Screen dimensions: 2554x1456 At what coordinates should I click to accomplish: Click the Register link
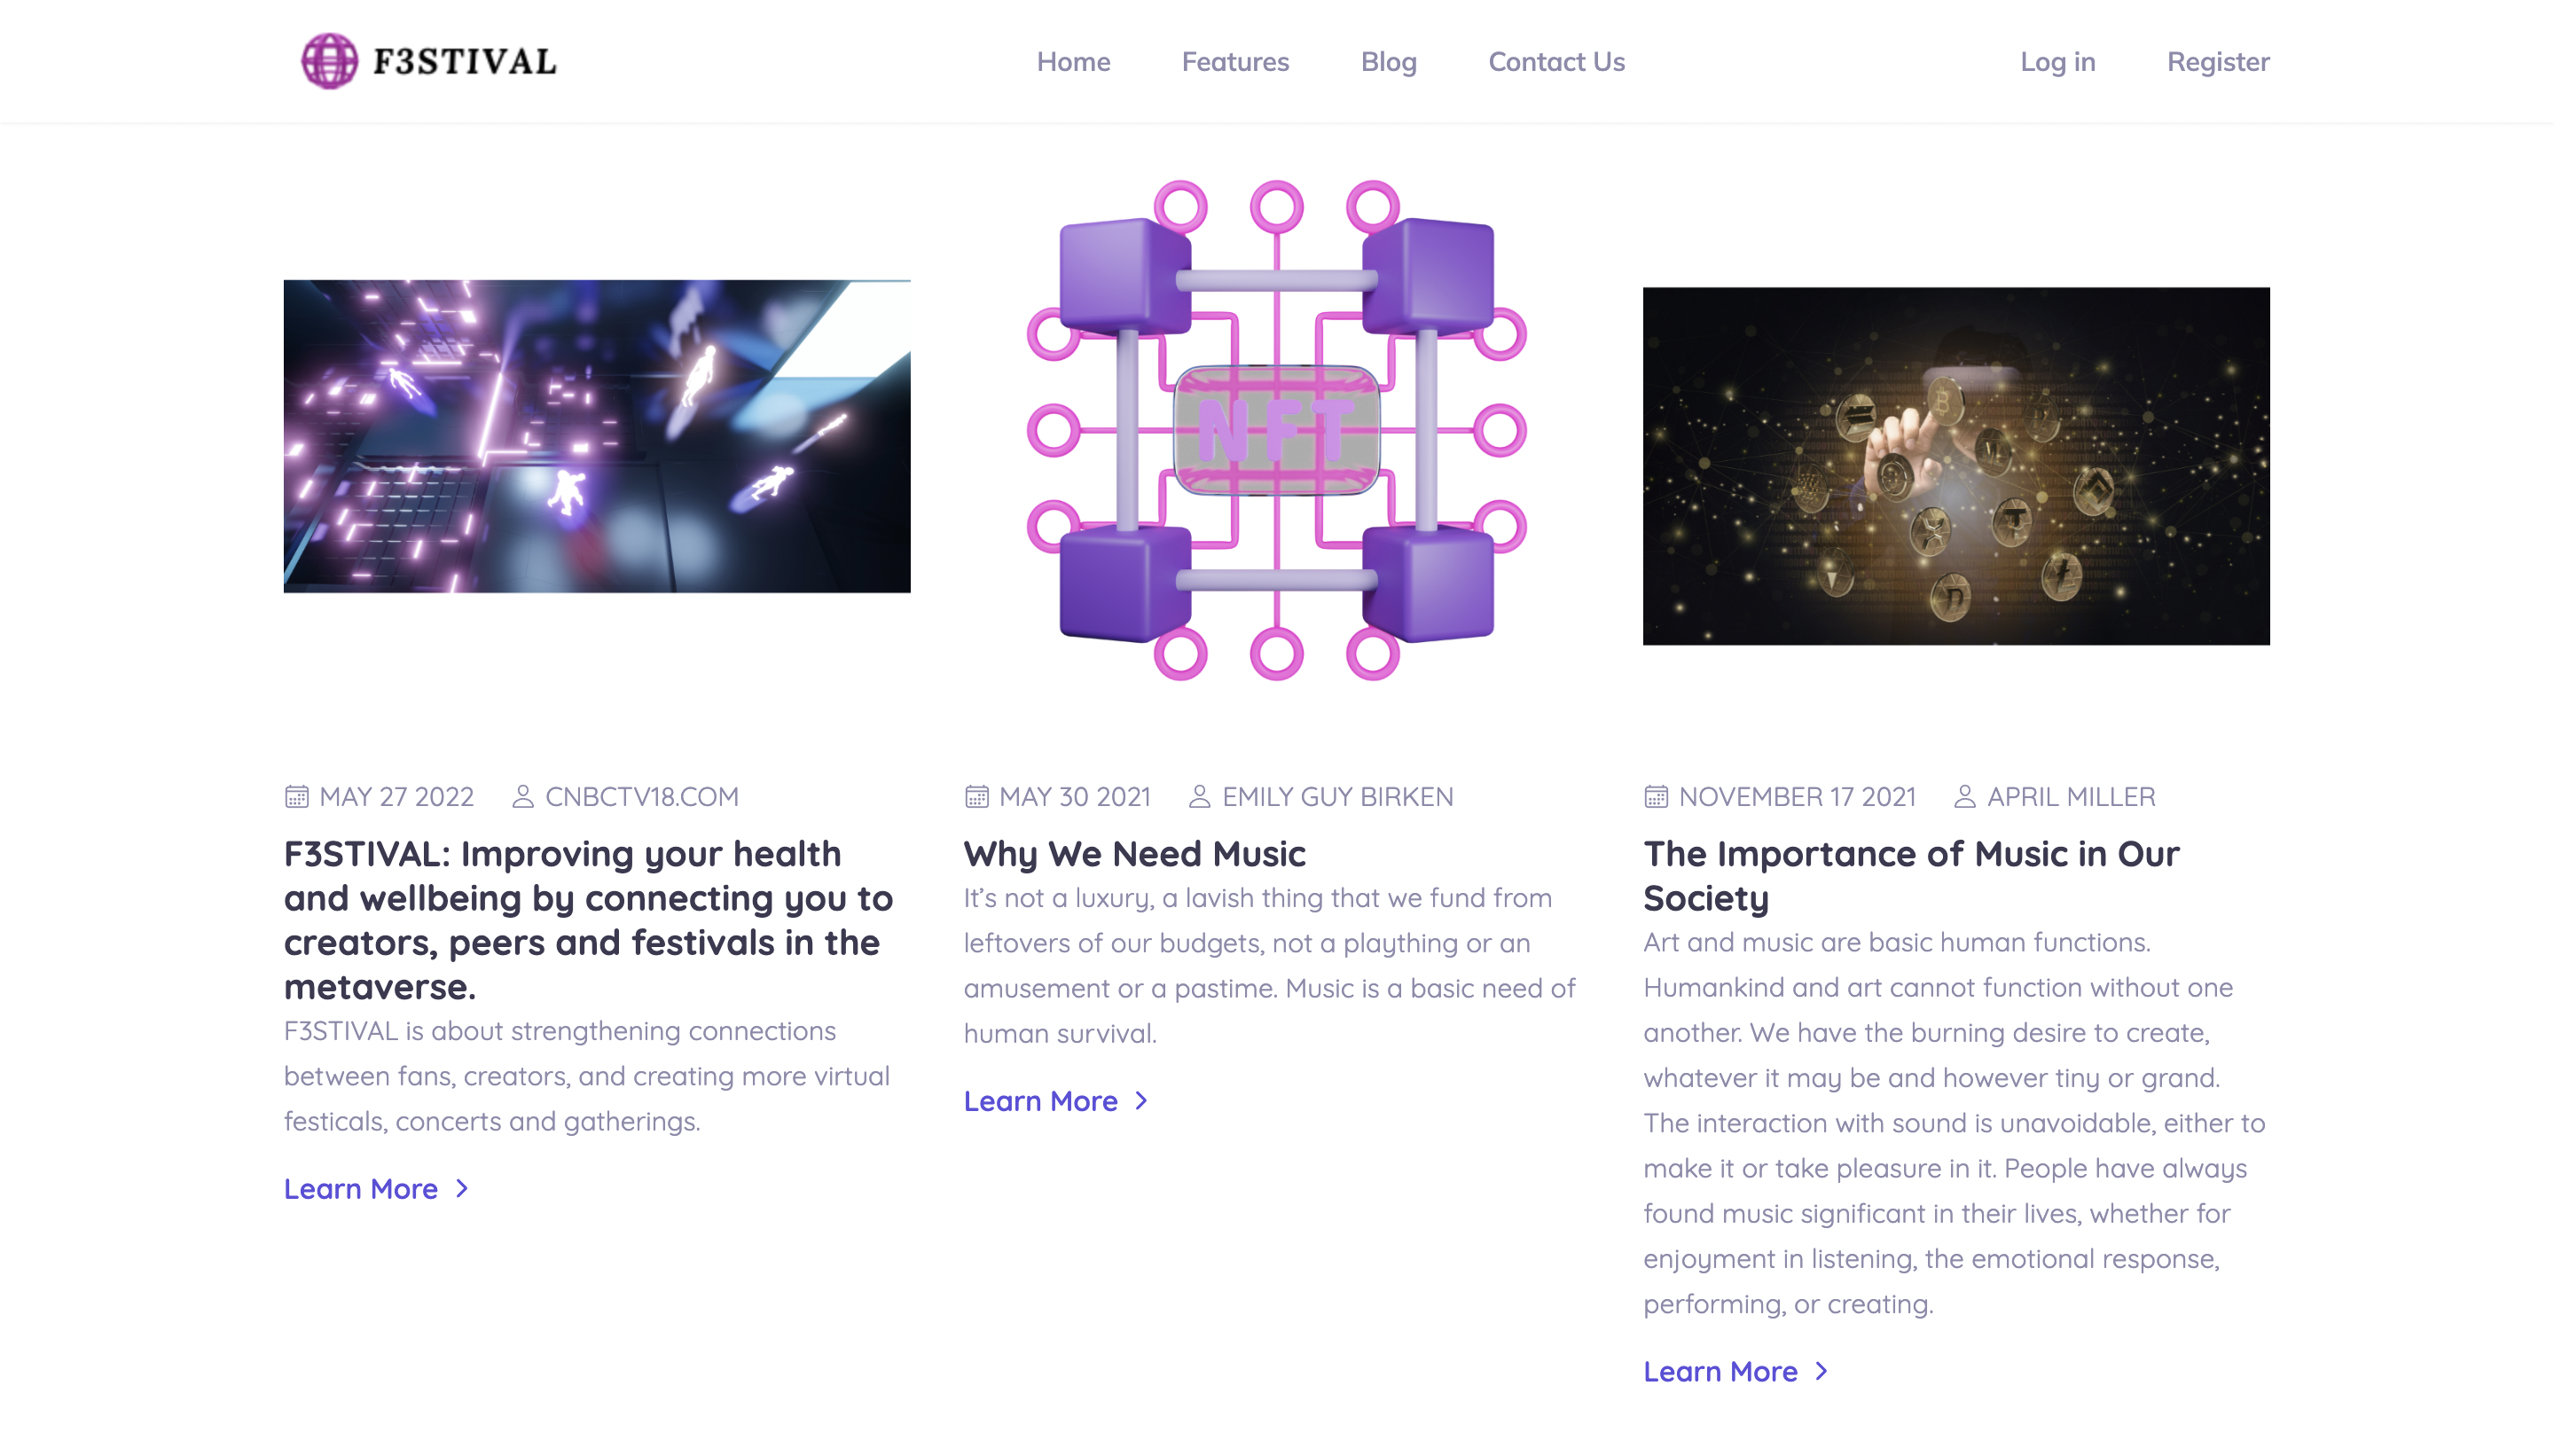tap(2217, 61)
